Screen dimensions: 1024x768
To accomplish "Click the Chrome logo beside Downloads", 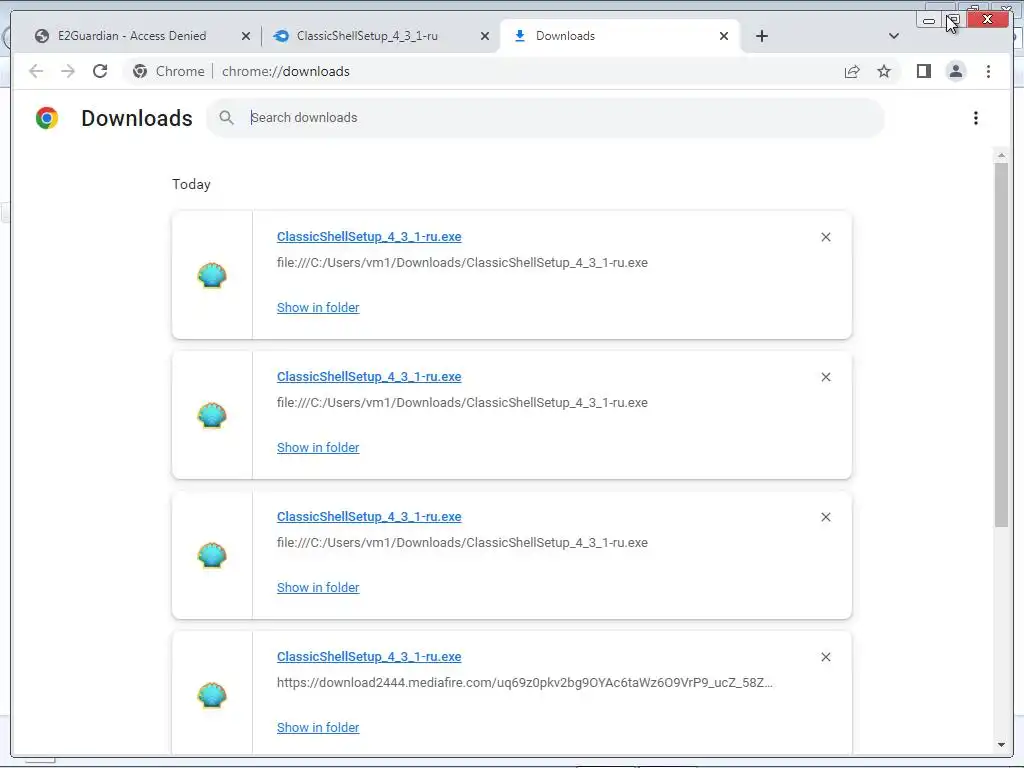I will [47, 118].
